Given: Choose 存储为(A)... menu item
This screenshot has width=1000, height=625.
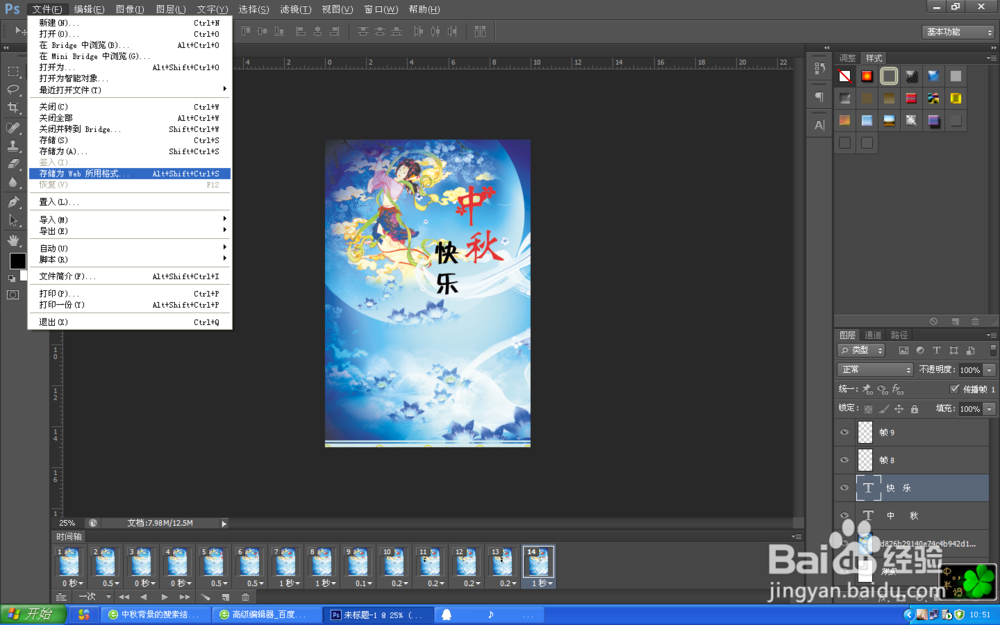Looking at the screenshot, I should pos(129,151).
